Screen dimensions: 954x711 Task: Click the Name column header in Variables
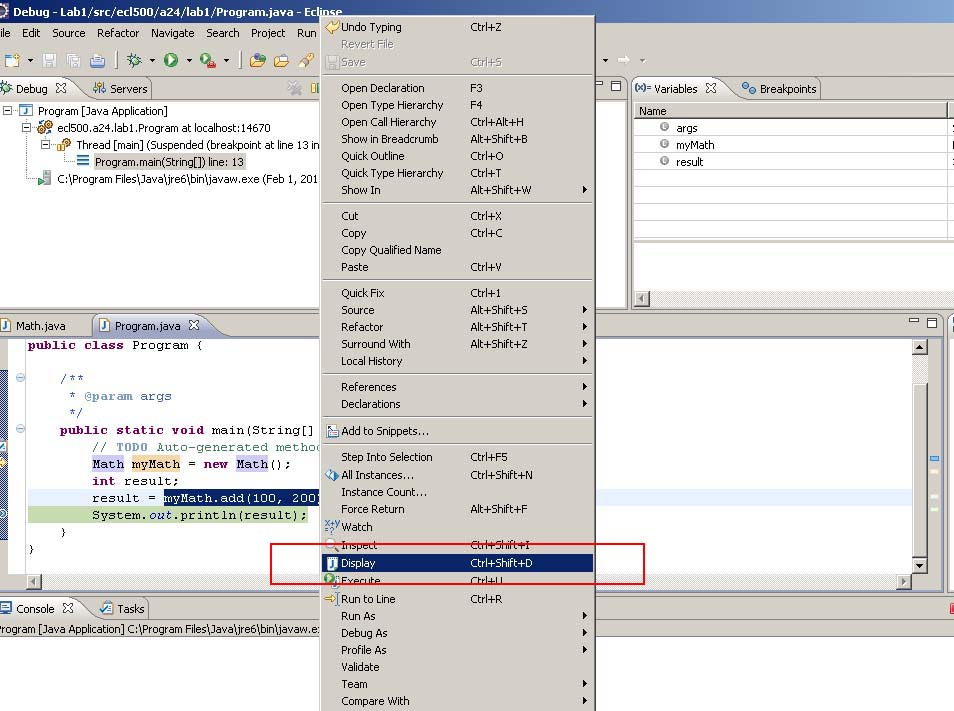(x=790, y=111)
